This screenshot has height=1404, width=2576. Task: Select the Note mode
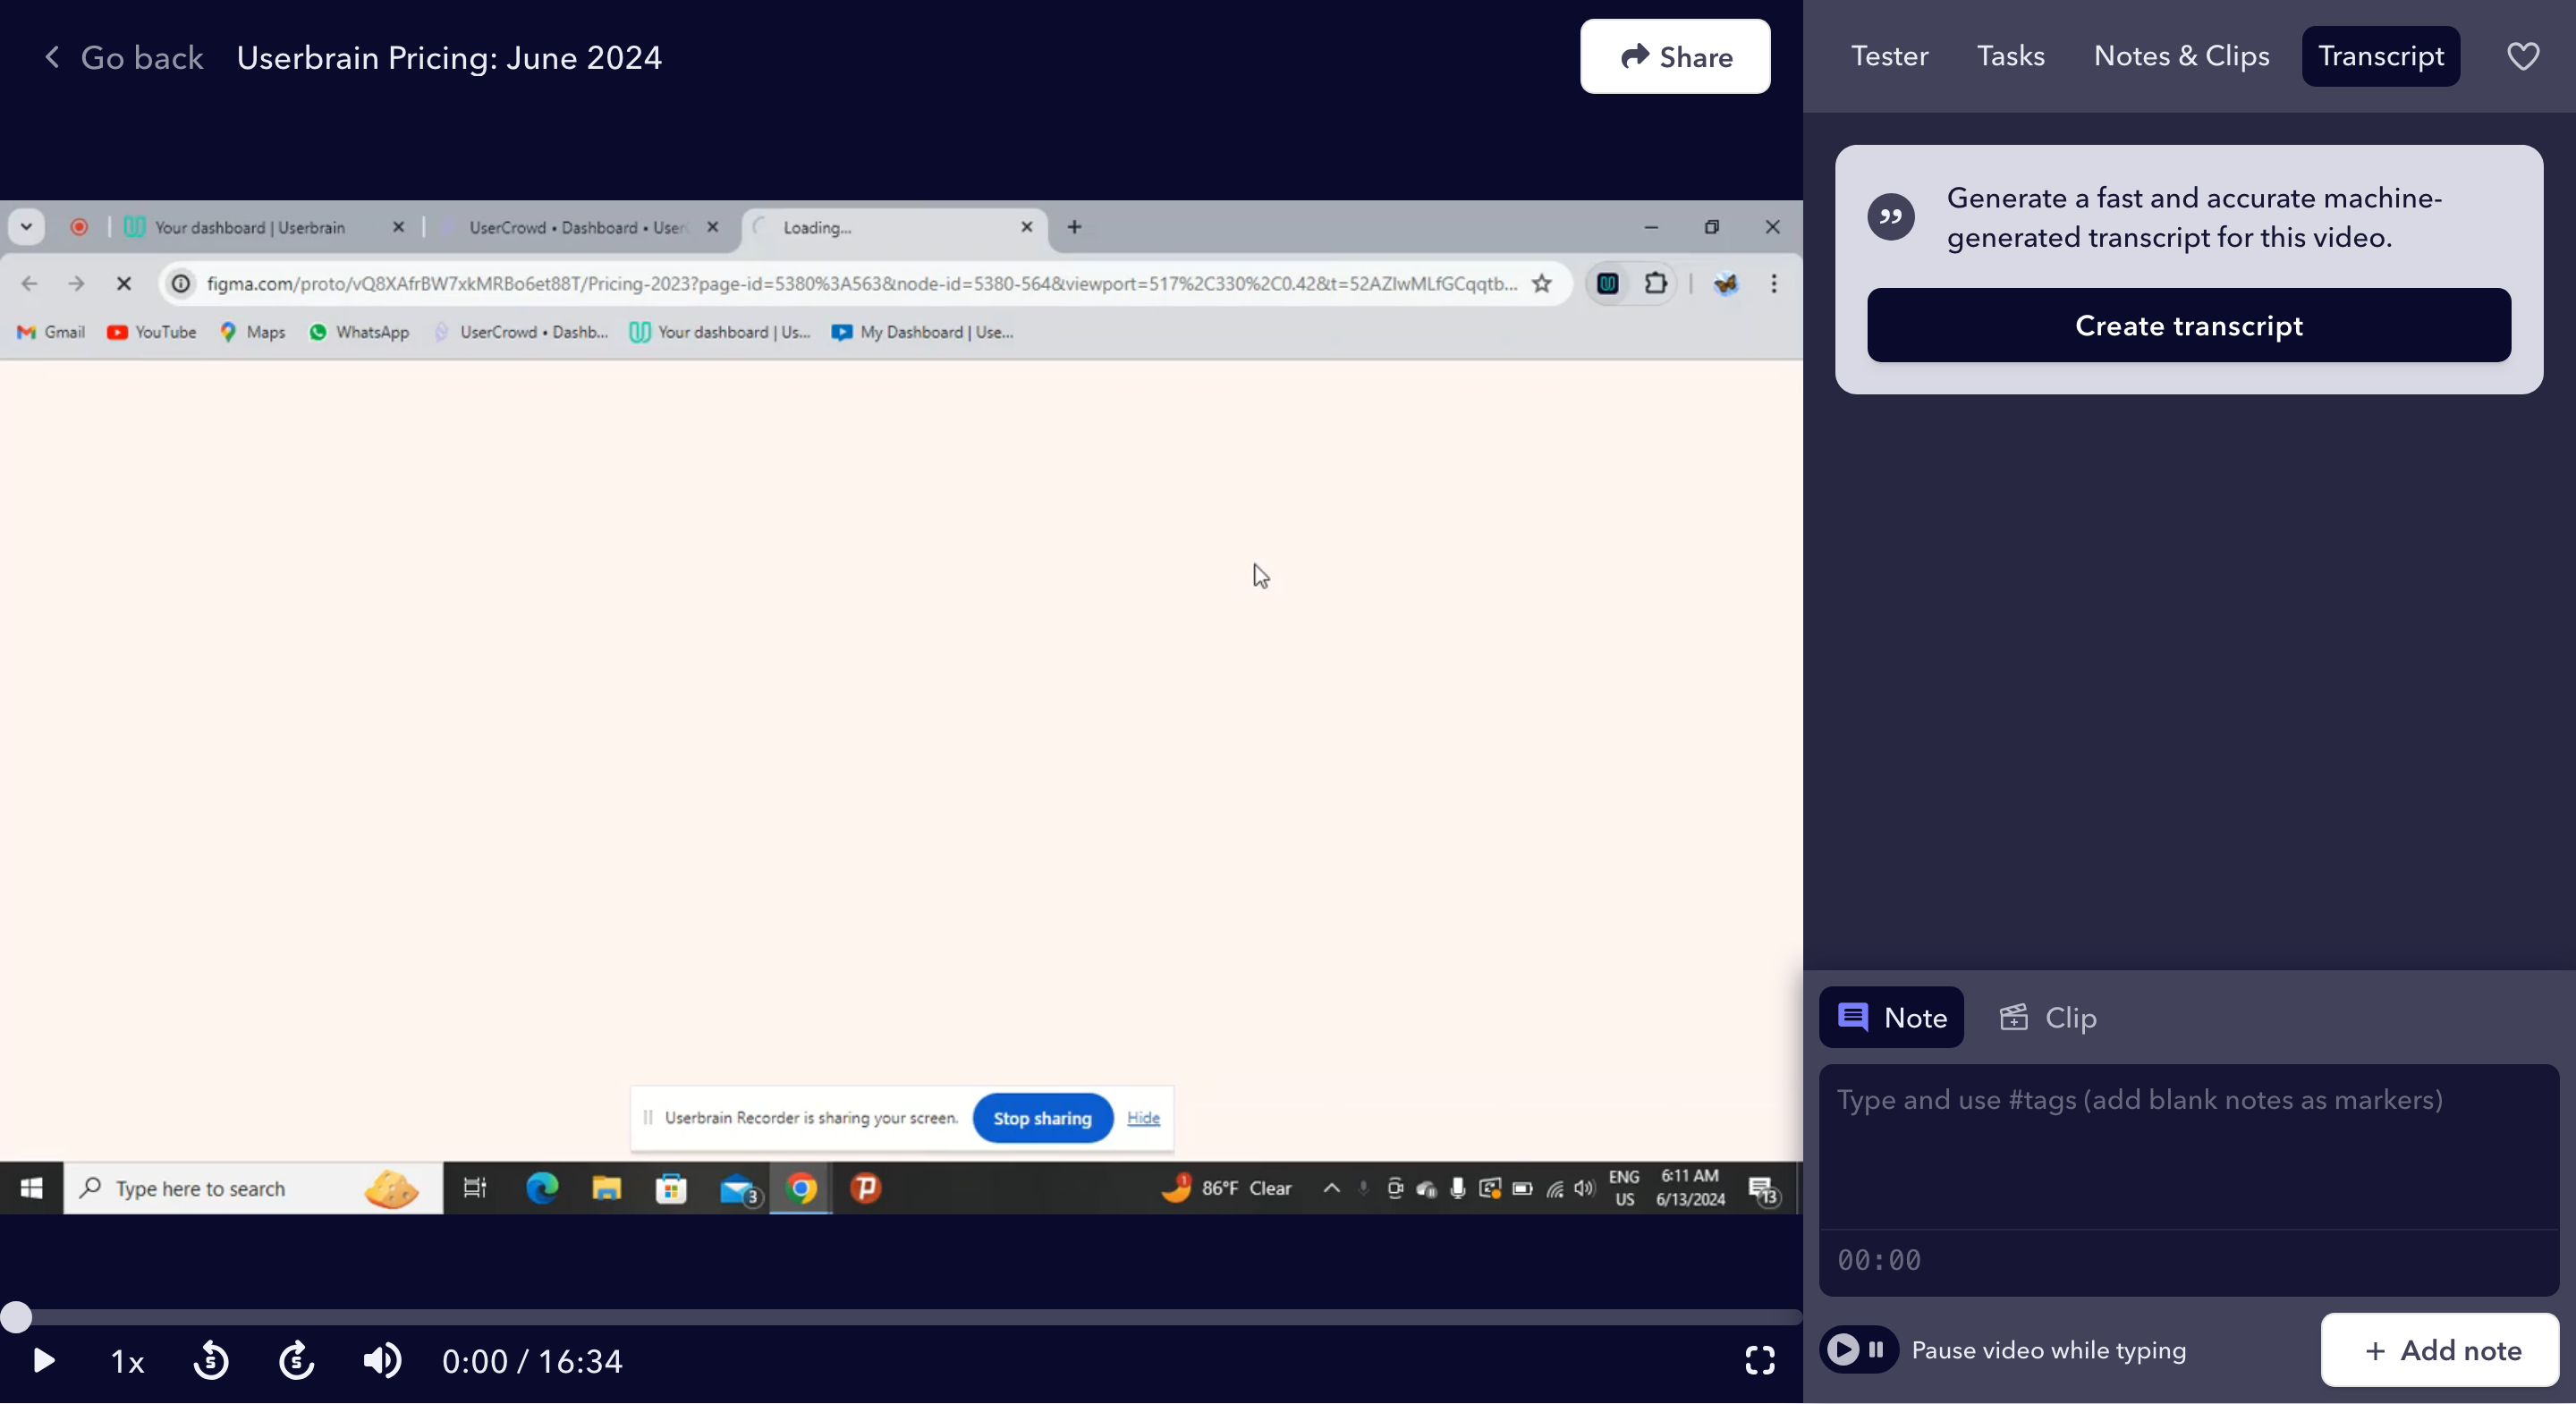[x=1891, y=1018]
